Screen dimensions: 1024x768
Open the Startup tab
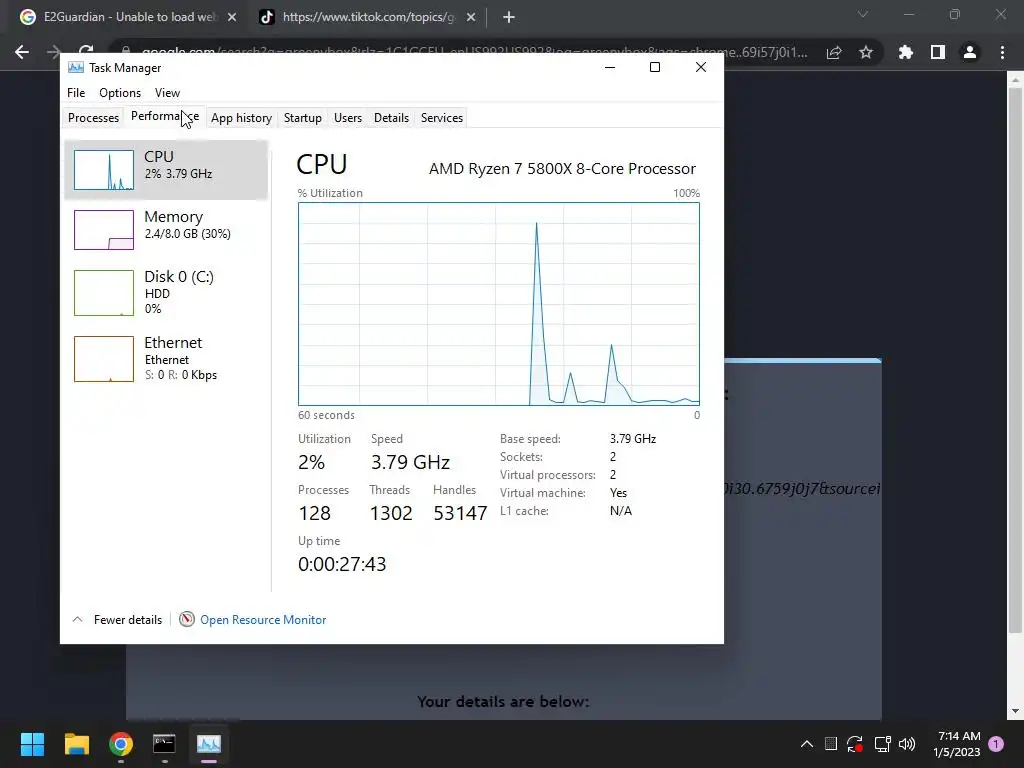(x=302, y=118)
